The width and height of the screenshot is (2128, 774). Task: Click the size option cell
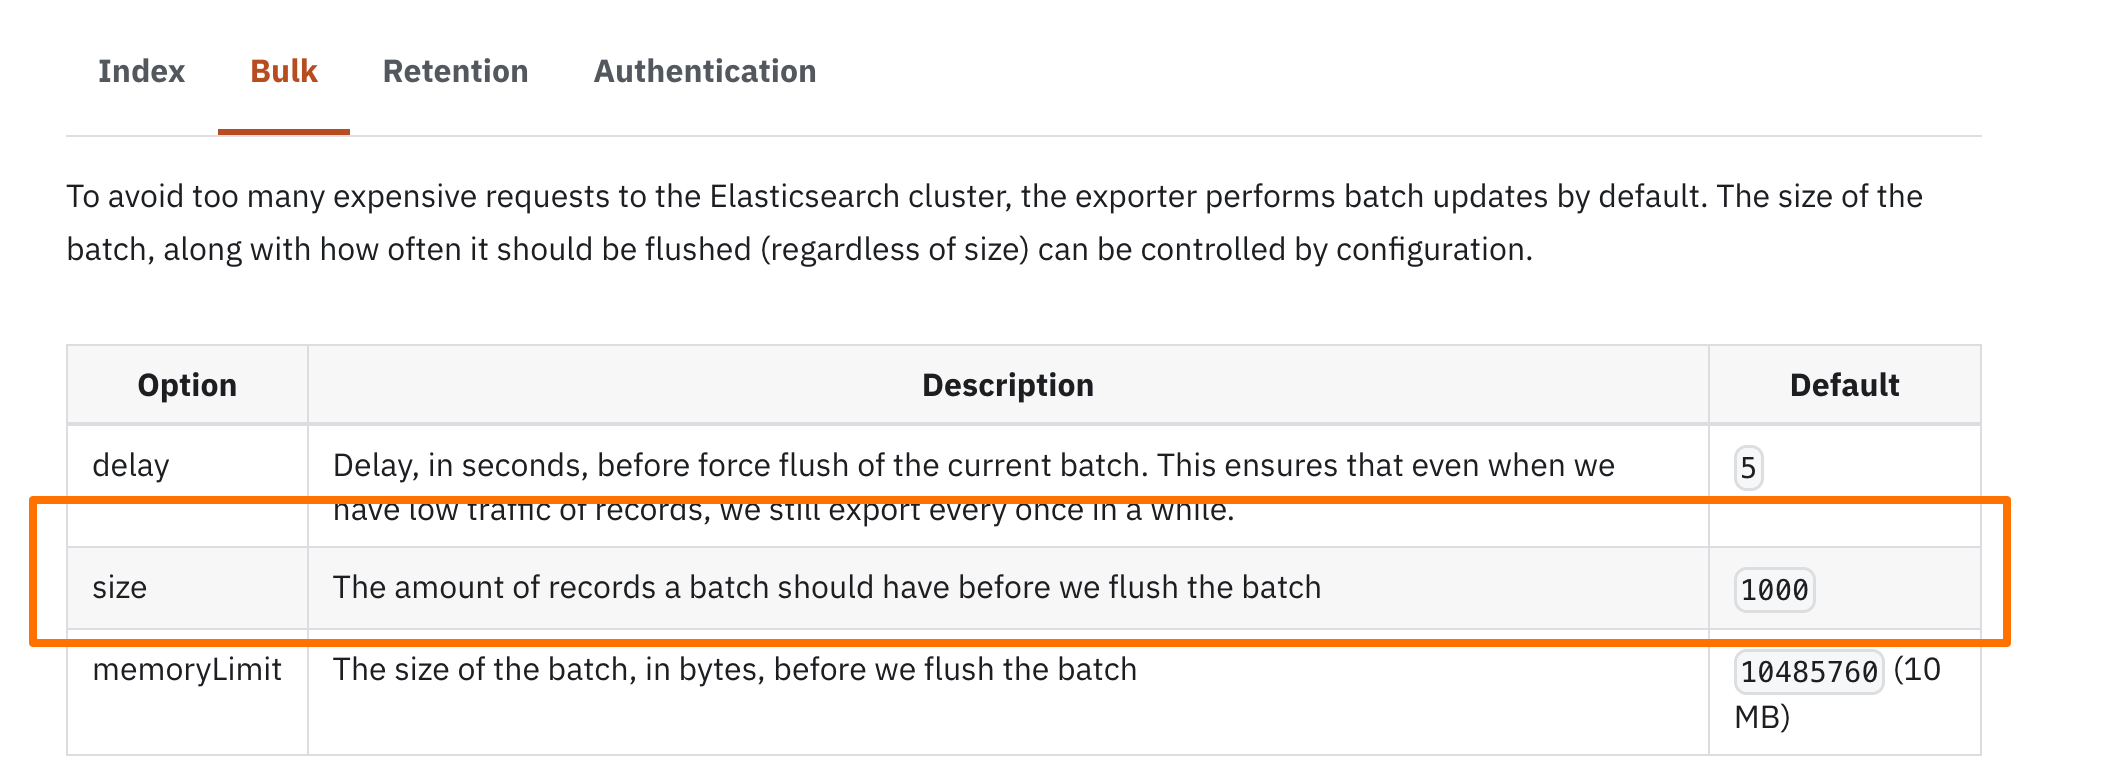(120, 587)
